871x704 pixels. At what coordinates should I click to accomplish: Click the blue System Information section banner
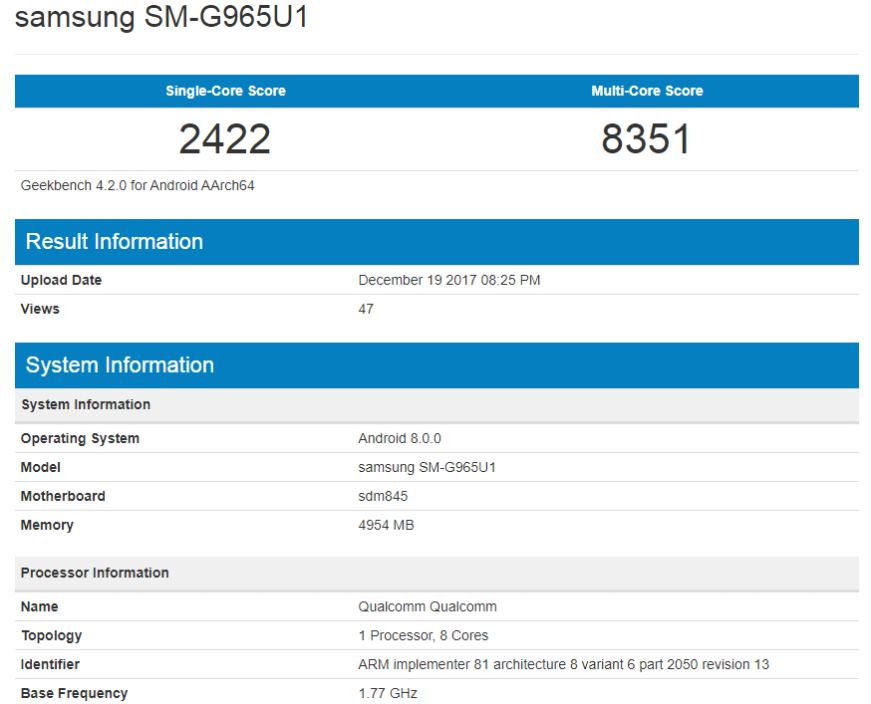pos(437,365)
